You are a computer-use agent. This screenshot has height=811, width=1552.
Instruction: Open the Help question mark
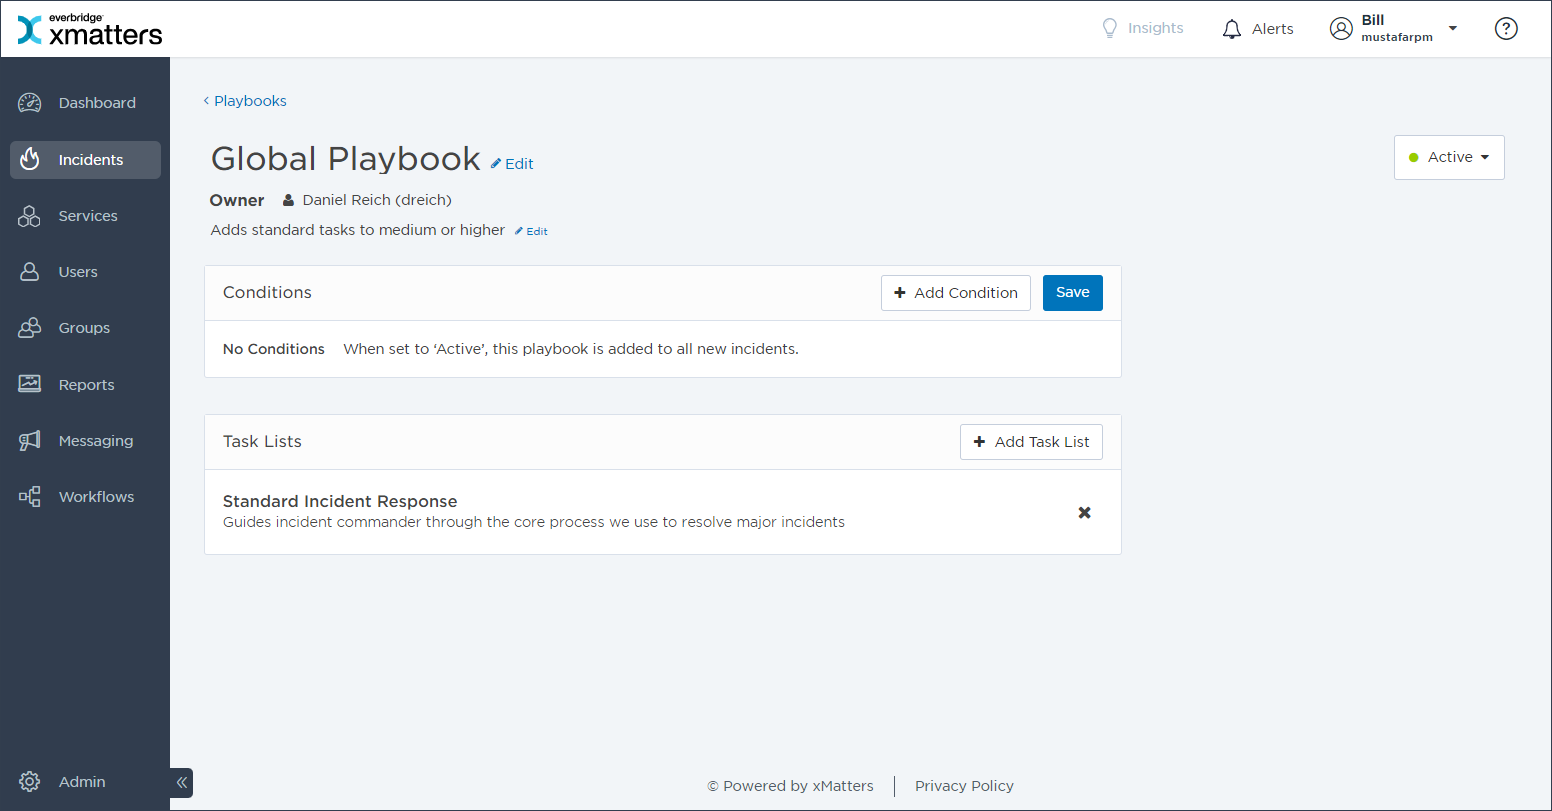point(1506,28)
